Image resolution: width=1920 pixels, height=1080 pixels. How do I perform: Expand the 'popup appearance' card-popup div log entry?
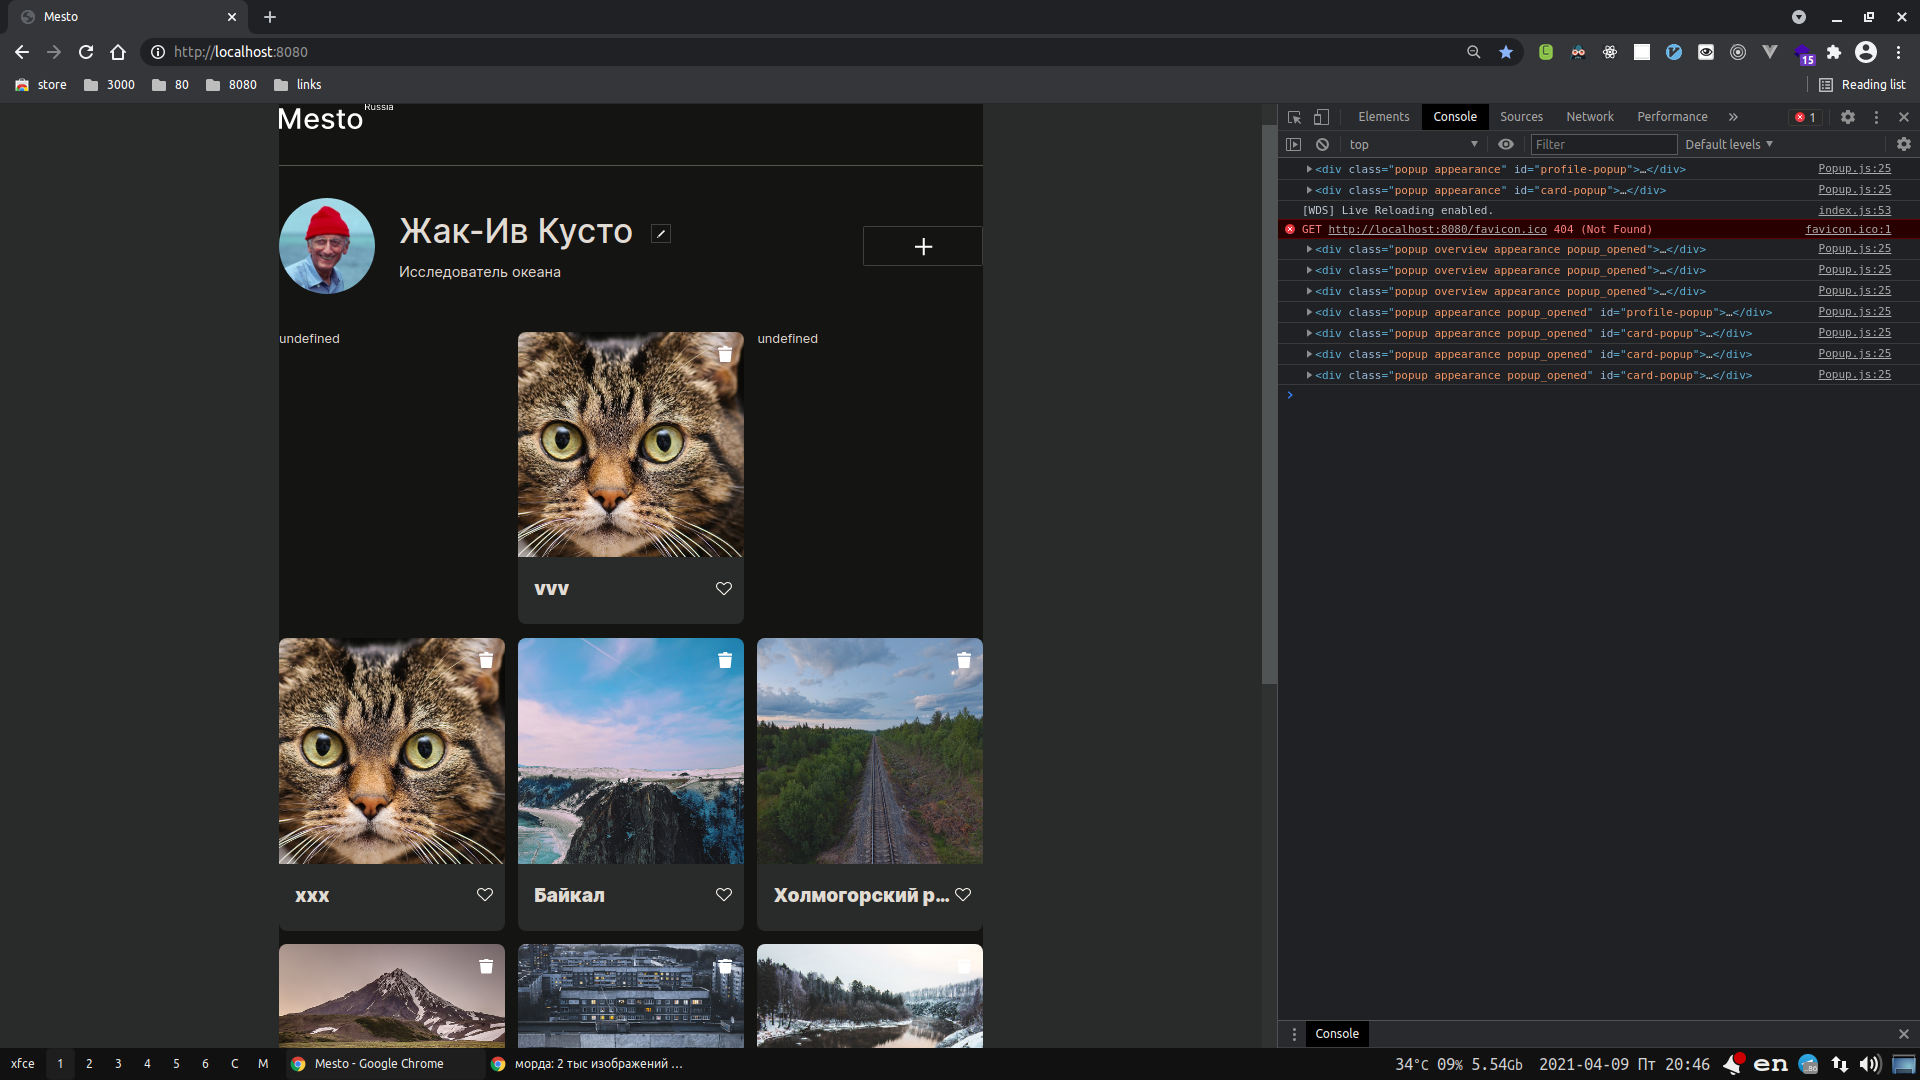[1309, 190]
